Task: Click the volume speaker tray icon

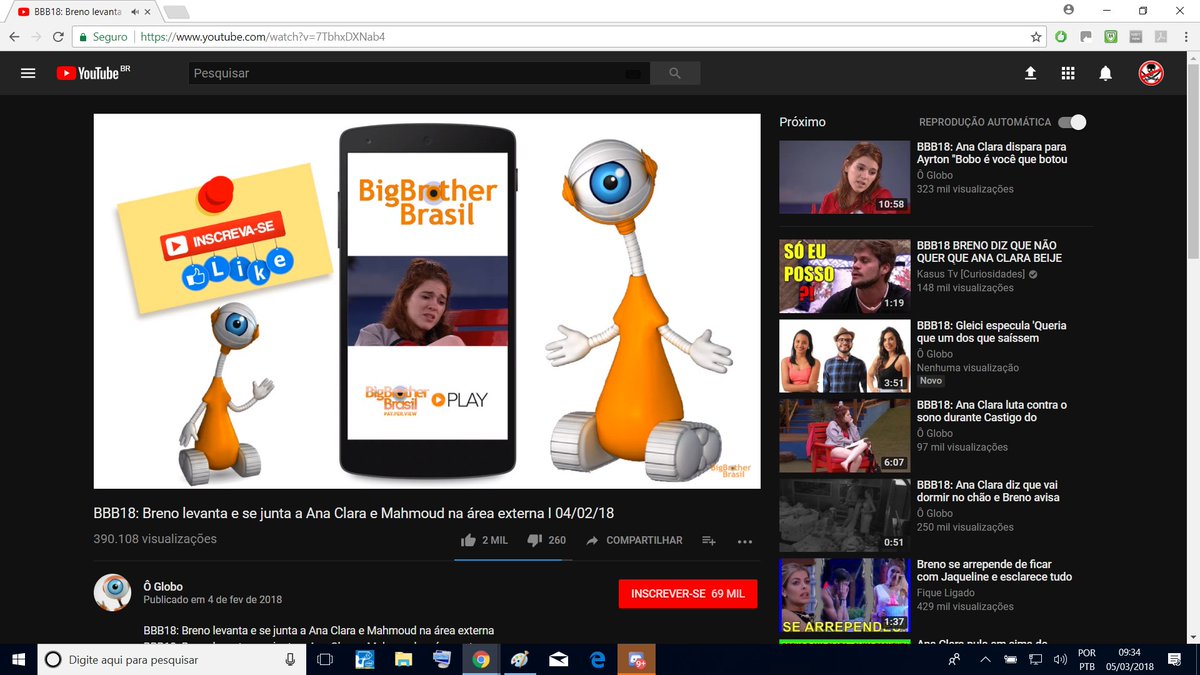Action: (x=1059, y=660)
